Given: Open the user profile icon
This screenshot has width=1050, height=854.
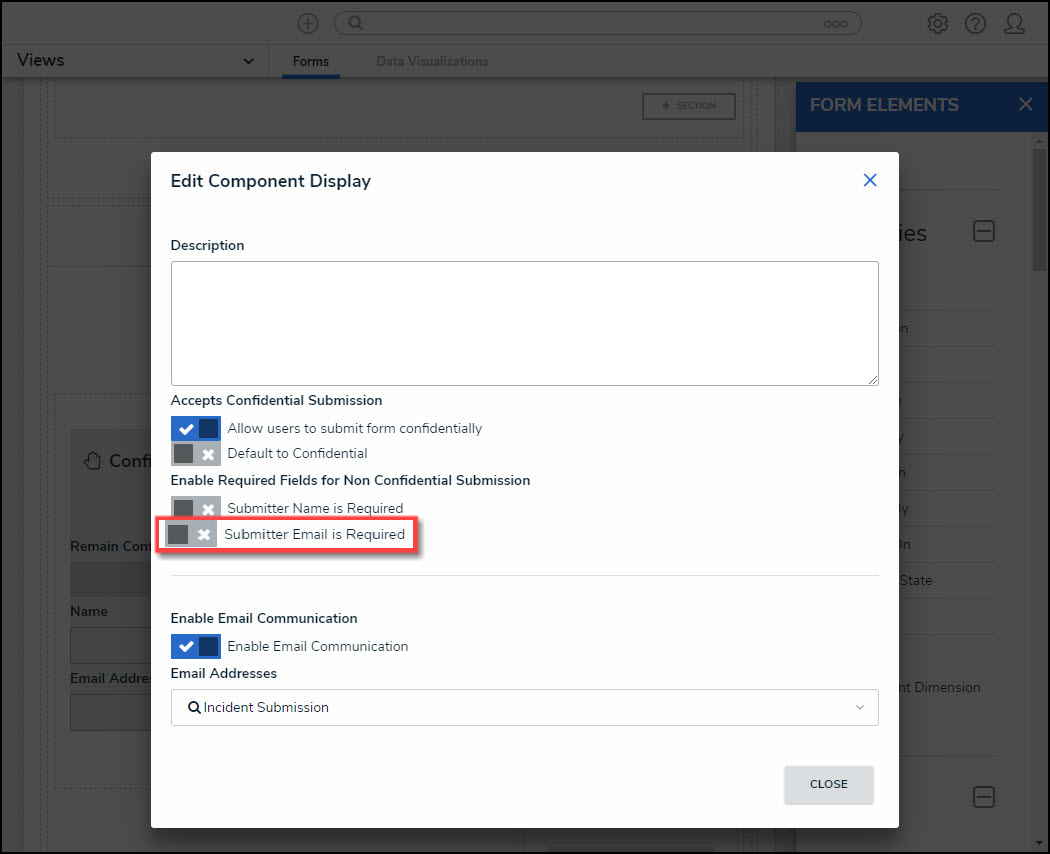Looking at the screenshot, I should point(1014,23).
